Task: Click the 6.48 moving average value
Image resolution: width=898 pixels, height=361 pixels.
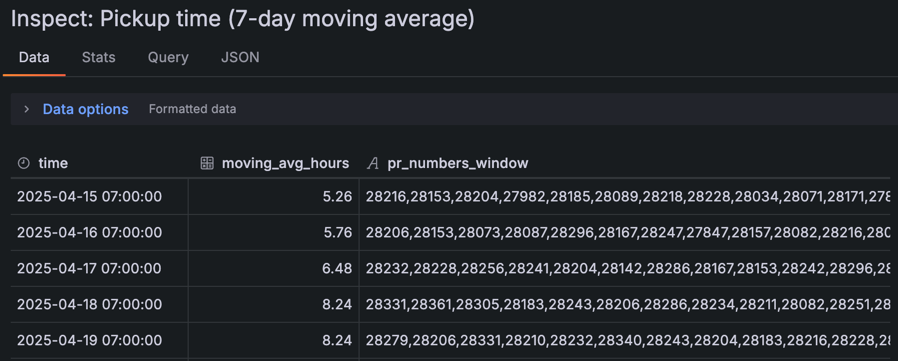Action: point(337,268)
